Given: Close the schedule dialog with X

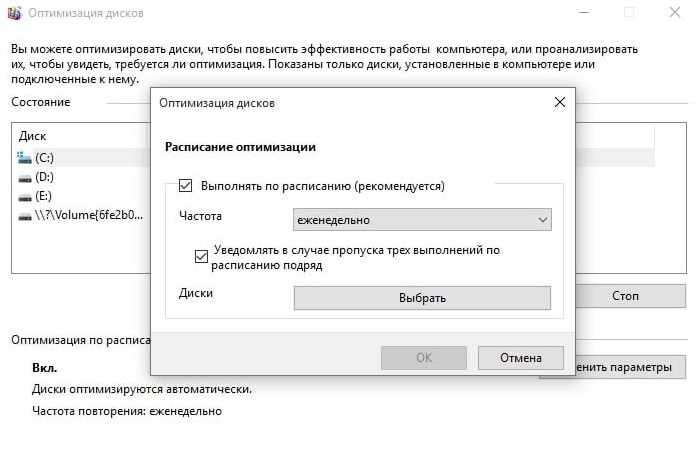Looking at the screenshot, I should click(x=560, y=102).
